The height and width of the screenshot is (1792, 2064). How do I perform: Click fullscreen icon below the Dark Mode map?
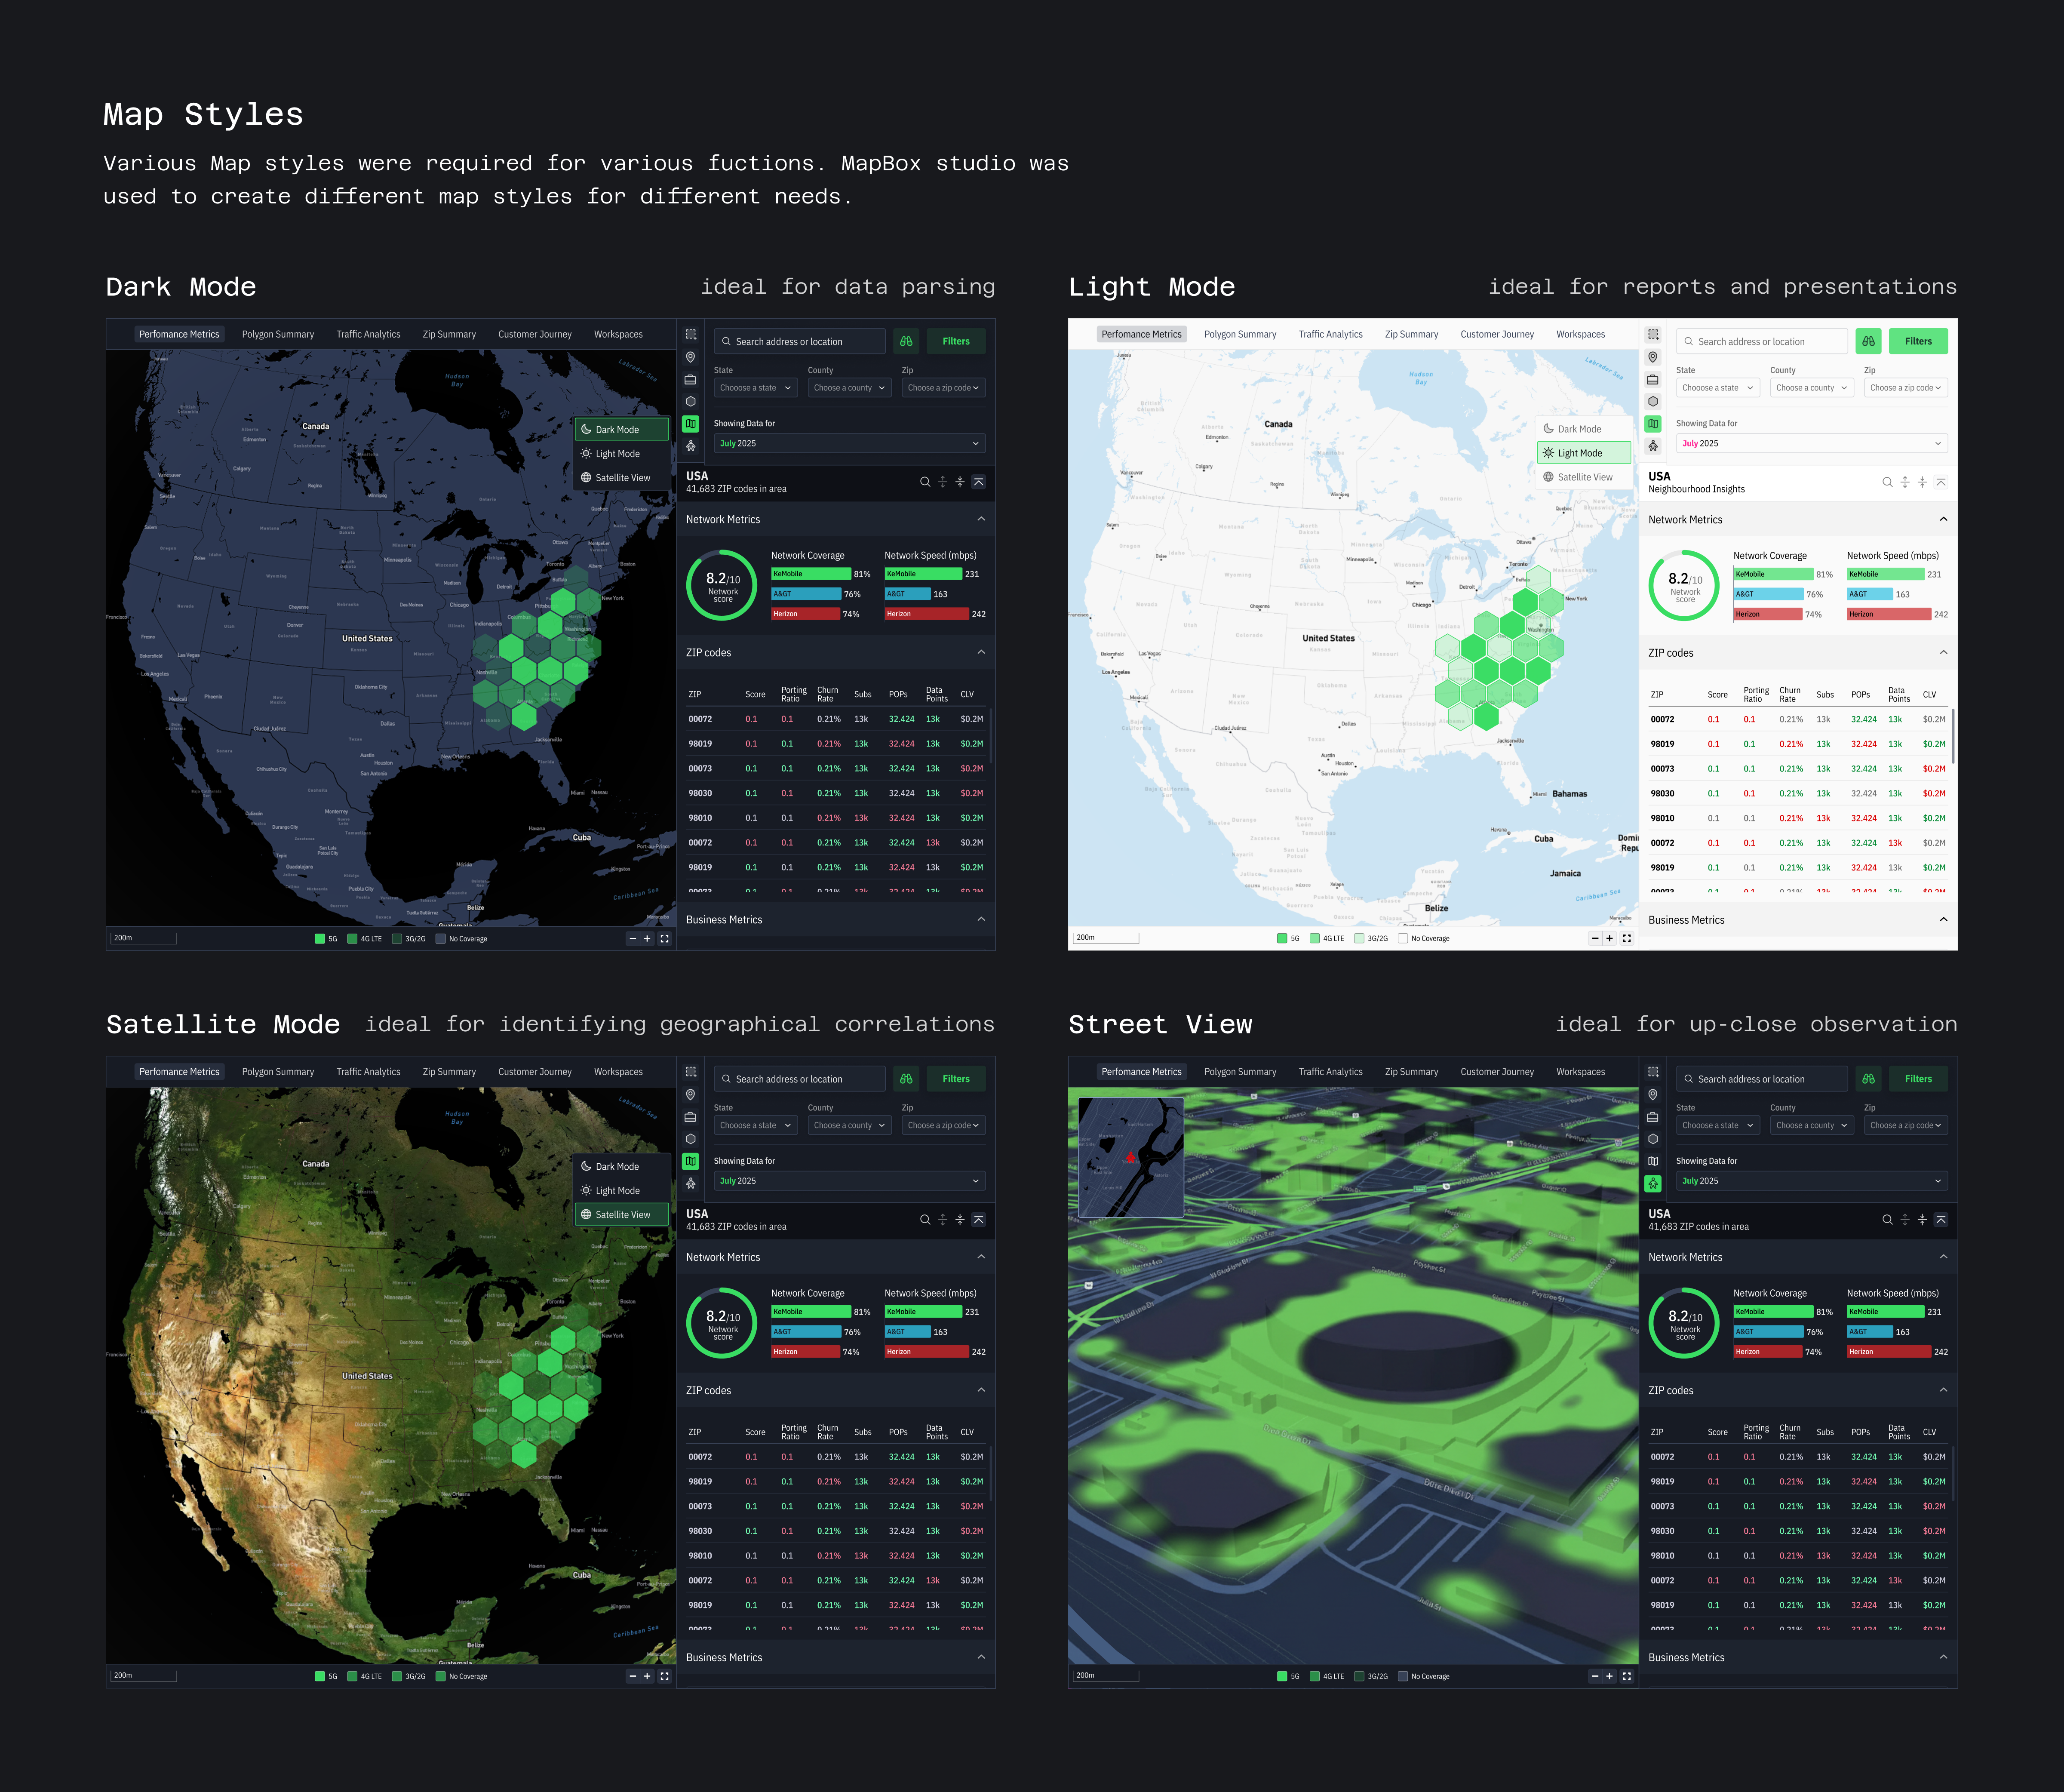pyautogui.click(x=664, y=939)
